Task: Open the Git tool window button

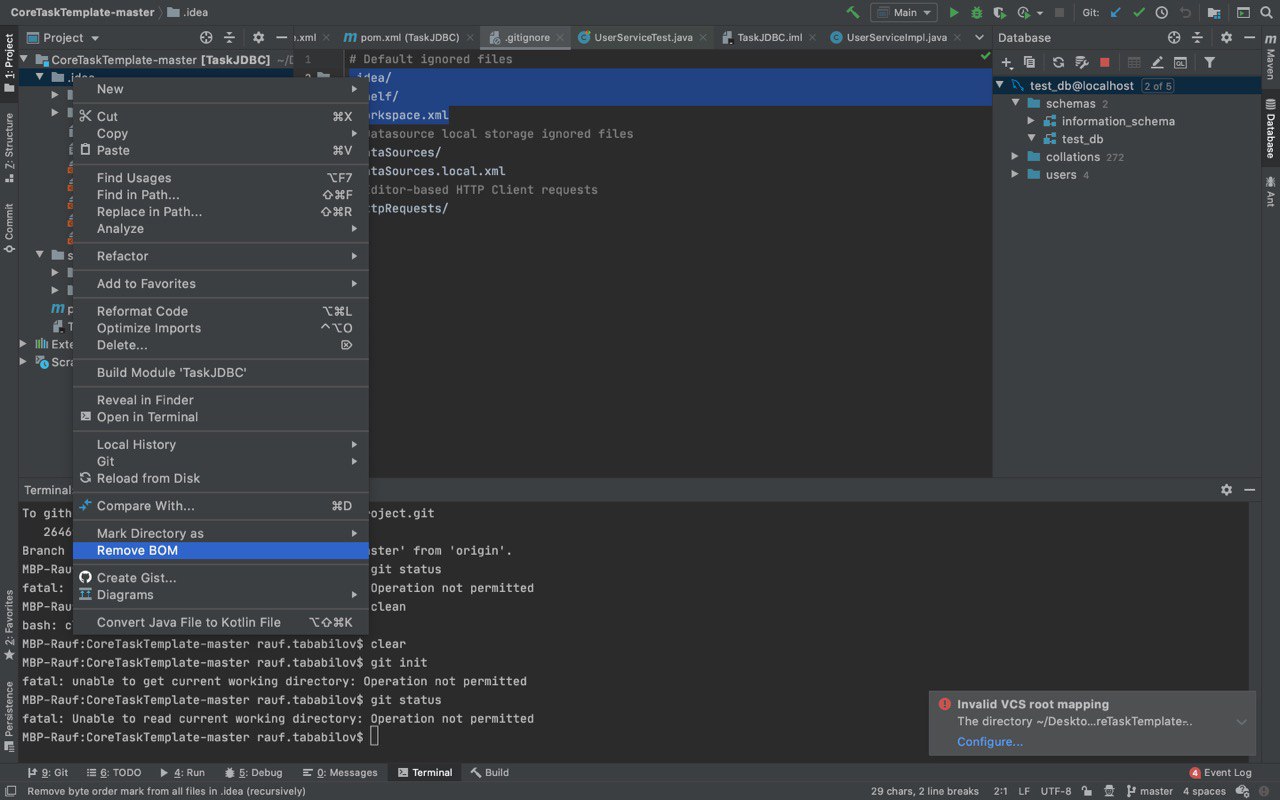Action: tap(48, 772)
